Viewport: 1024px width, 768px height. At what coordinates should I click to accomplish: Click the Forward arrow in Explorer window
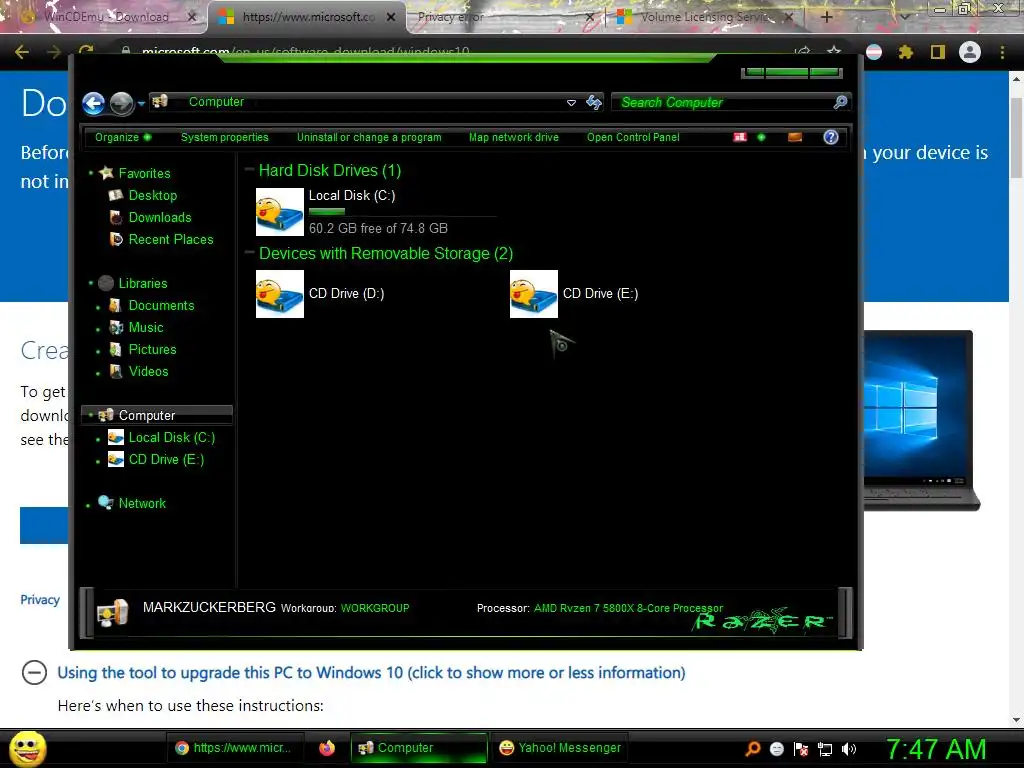click(x=121, y=103)
